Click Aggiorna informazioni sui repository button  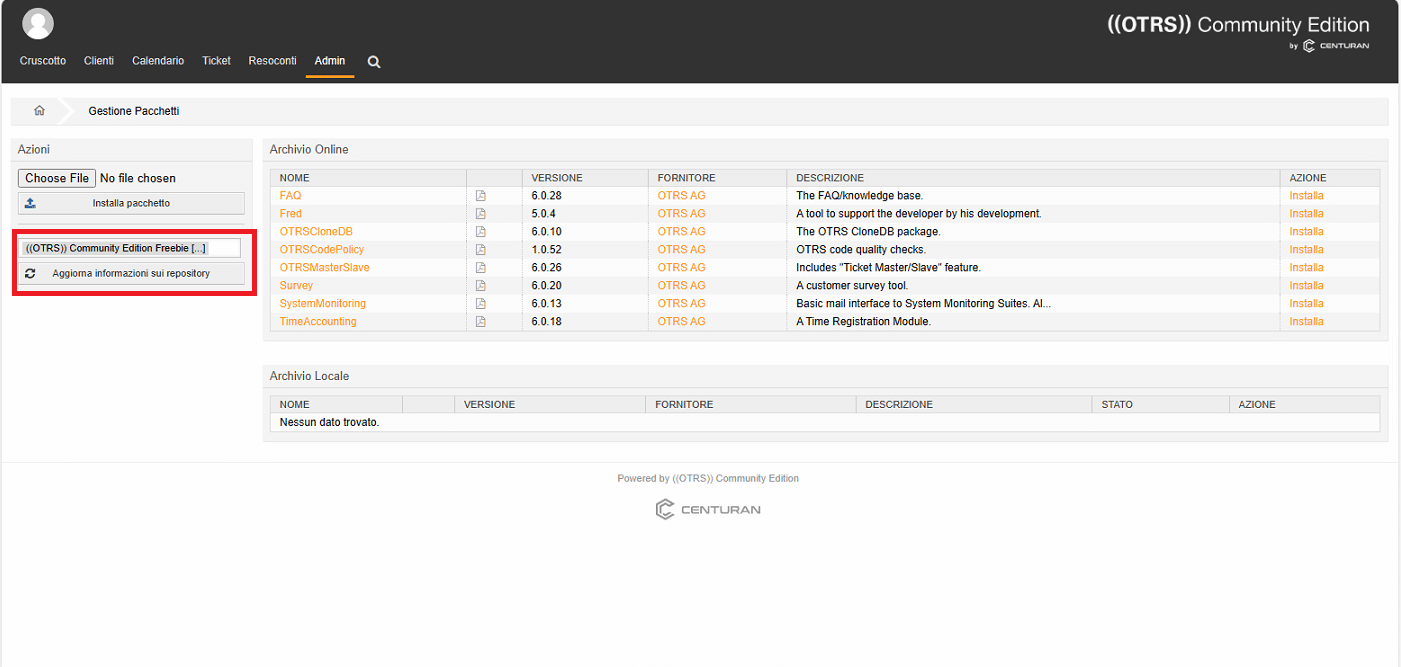131,273
